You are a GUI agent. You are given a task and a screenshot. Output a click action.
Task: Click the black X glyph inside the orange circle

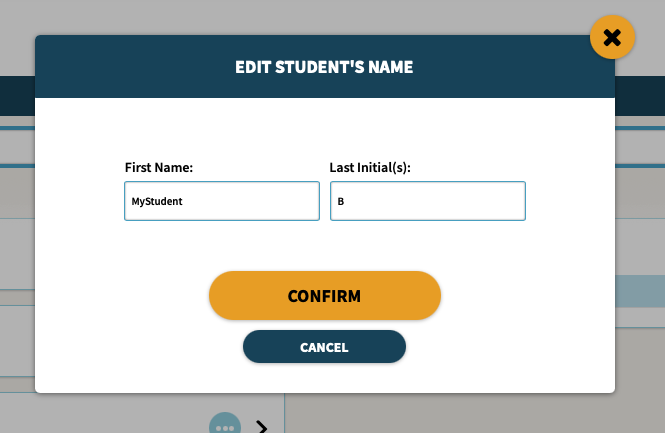612,38
